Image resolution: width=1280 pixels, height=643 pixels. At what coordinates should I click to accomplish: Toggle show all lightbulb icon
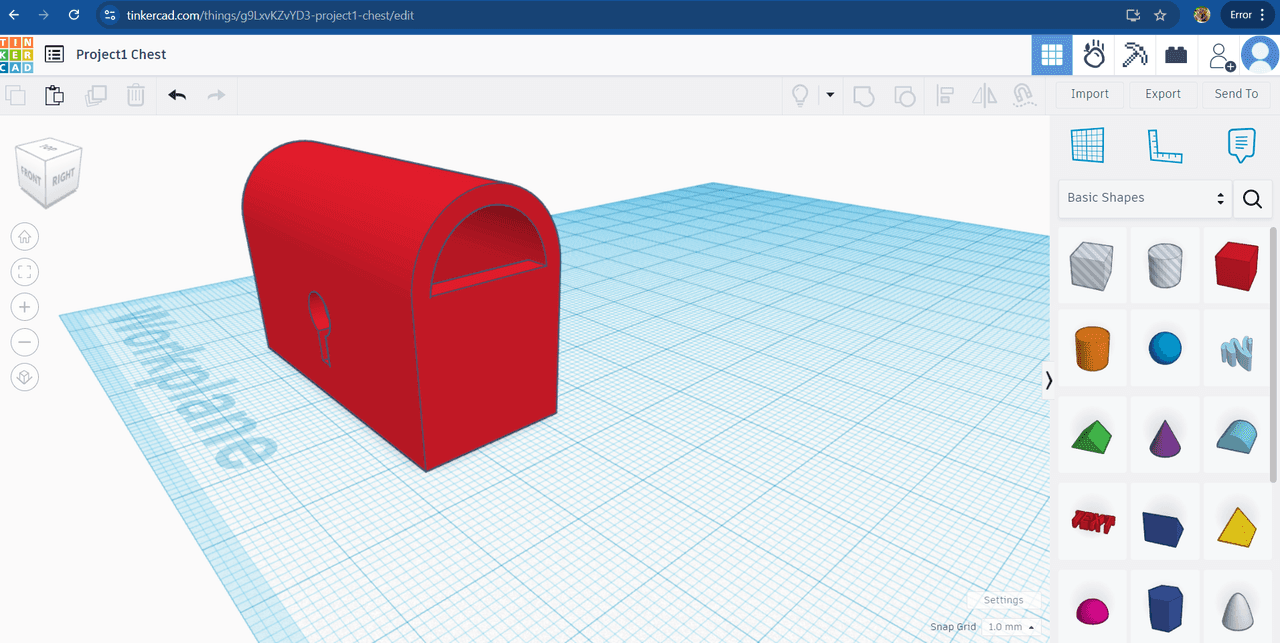(800, 95)
